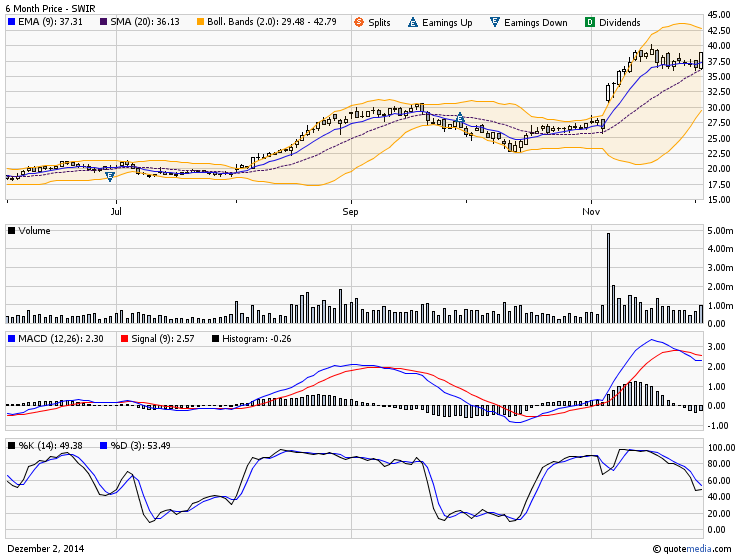
Task: Click the black Histogram legend swatch
Action: click(x=216, y=338)
